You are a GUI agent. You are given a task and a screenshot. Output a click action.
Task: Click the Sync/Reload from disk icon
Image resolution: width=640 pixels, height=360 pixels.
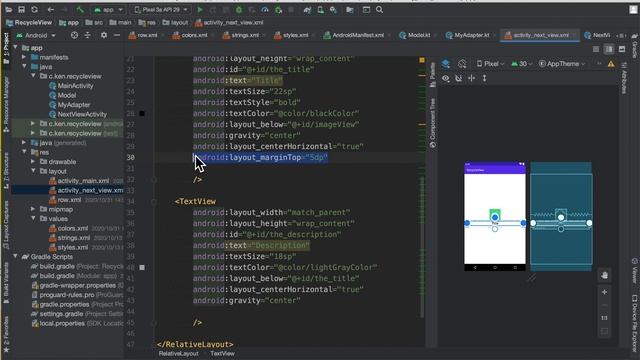click(x=34, y=9)
